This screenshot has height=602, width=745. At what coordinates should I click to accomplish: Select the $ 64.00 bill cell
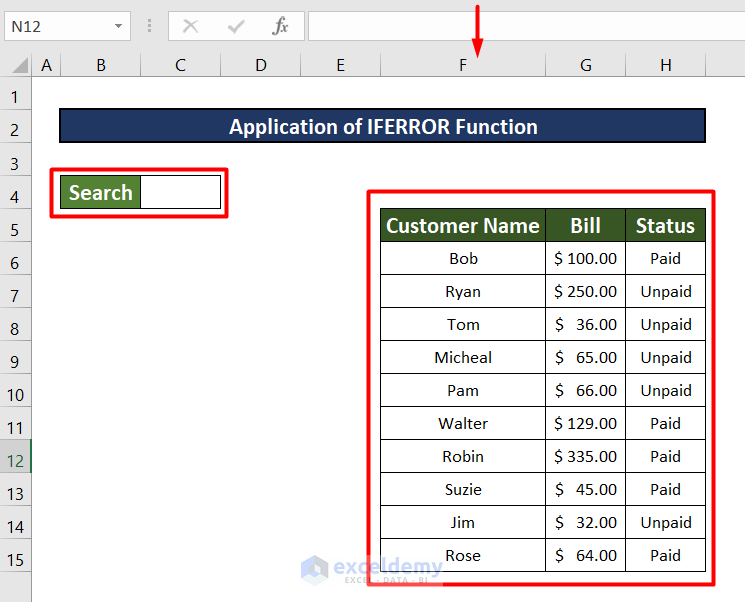tap(585, 555)
